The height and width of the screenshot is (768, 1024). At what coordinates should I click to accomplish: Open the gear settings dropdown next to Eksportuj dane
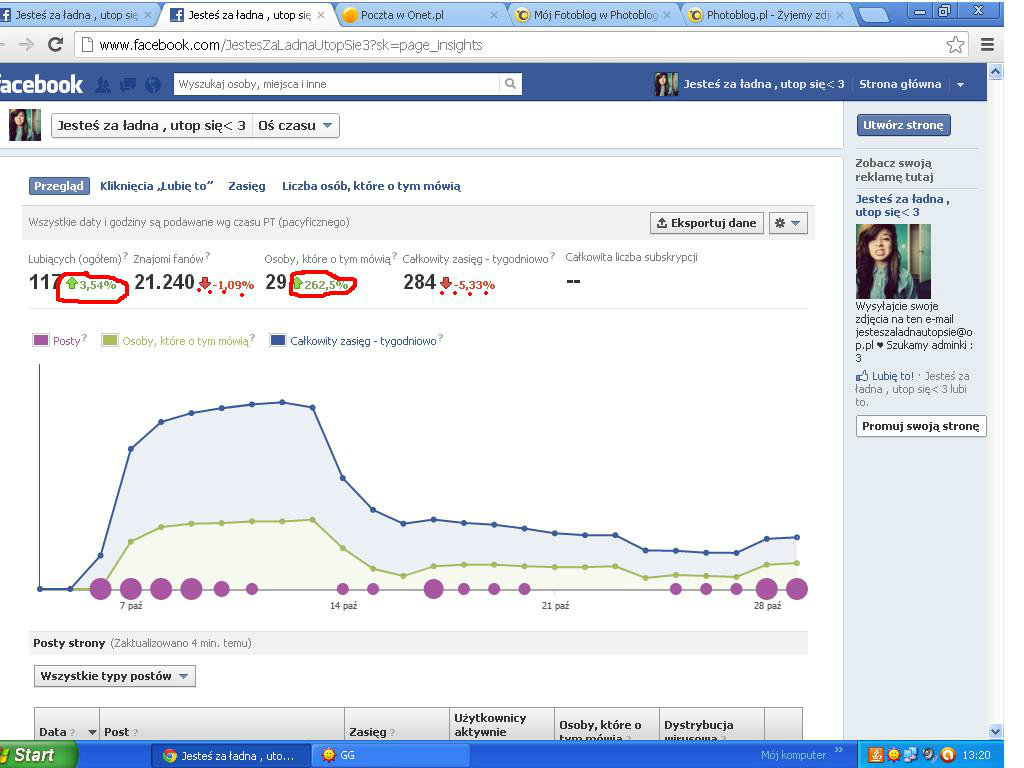click(788, 223)
